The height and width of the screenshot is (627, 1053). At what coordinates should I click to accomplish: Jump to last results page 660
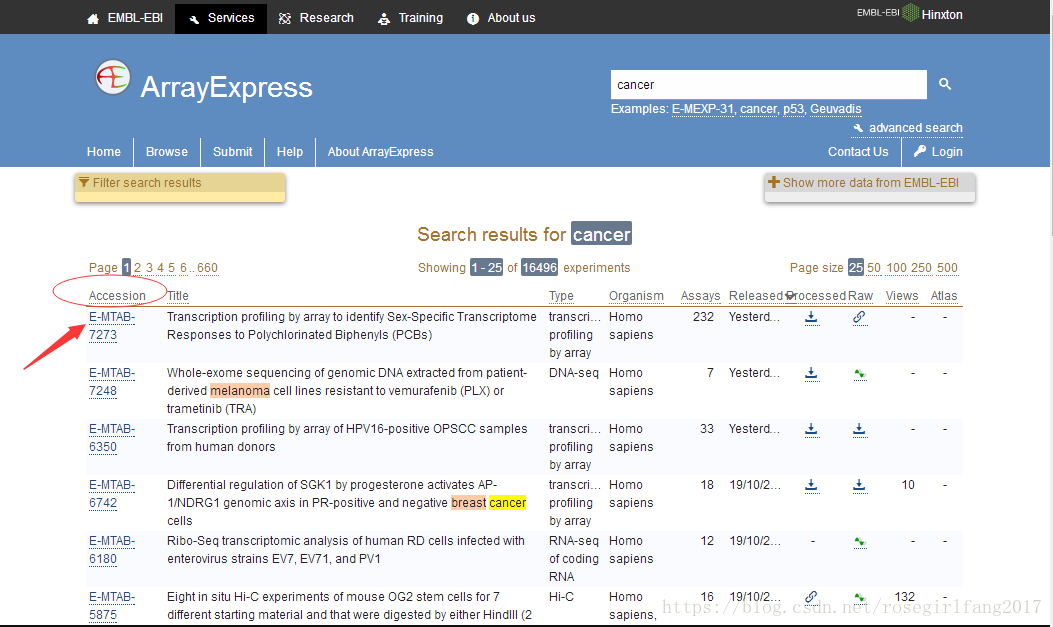208,268
